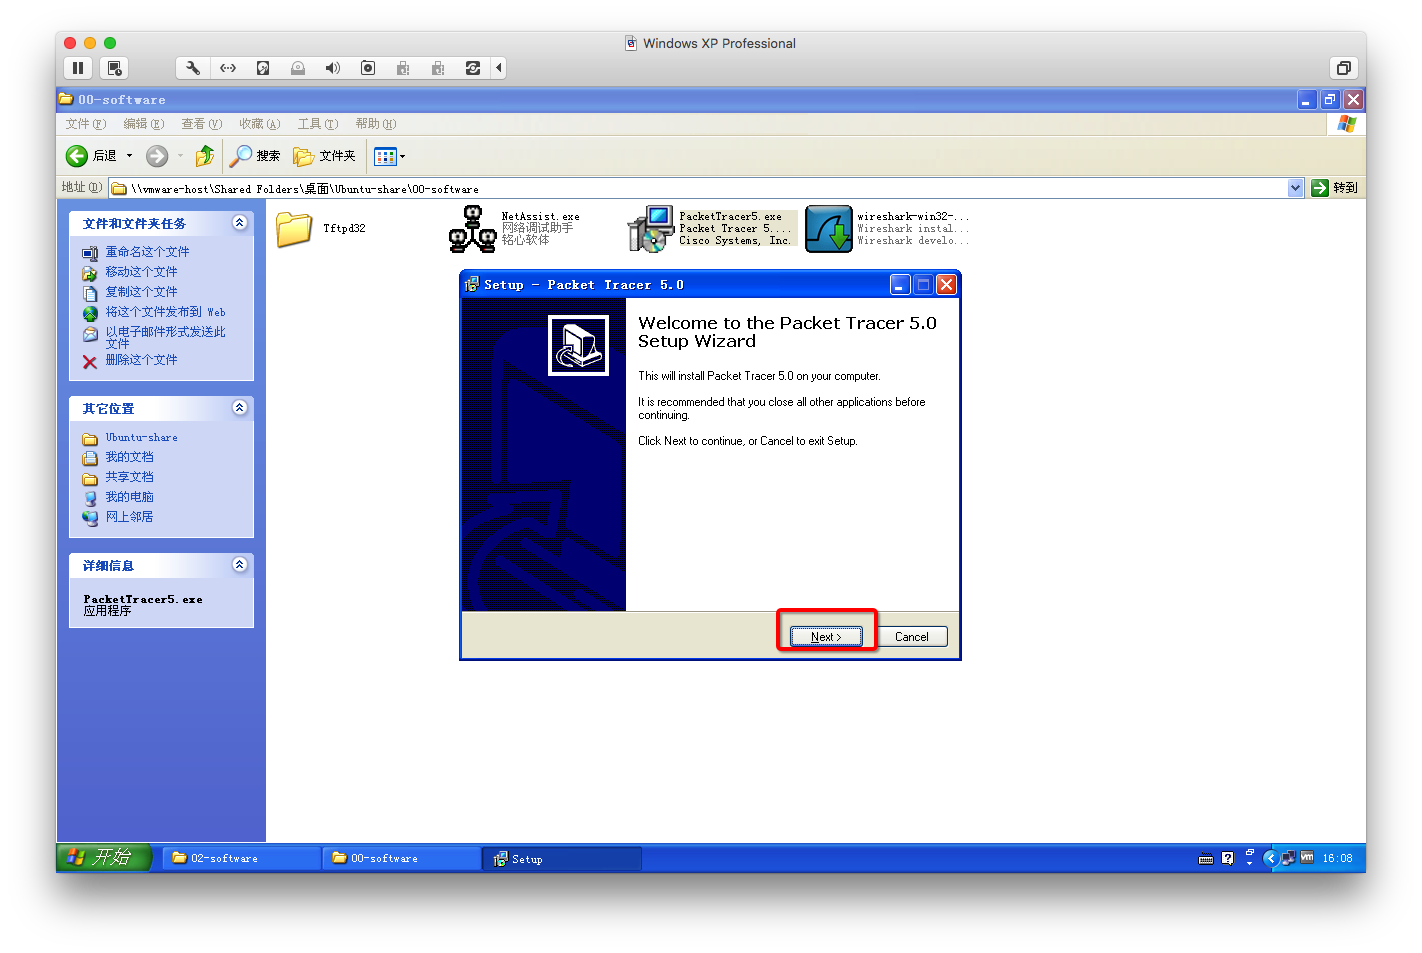Select the Tftpd32 folder

(295, 229)
